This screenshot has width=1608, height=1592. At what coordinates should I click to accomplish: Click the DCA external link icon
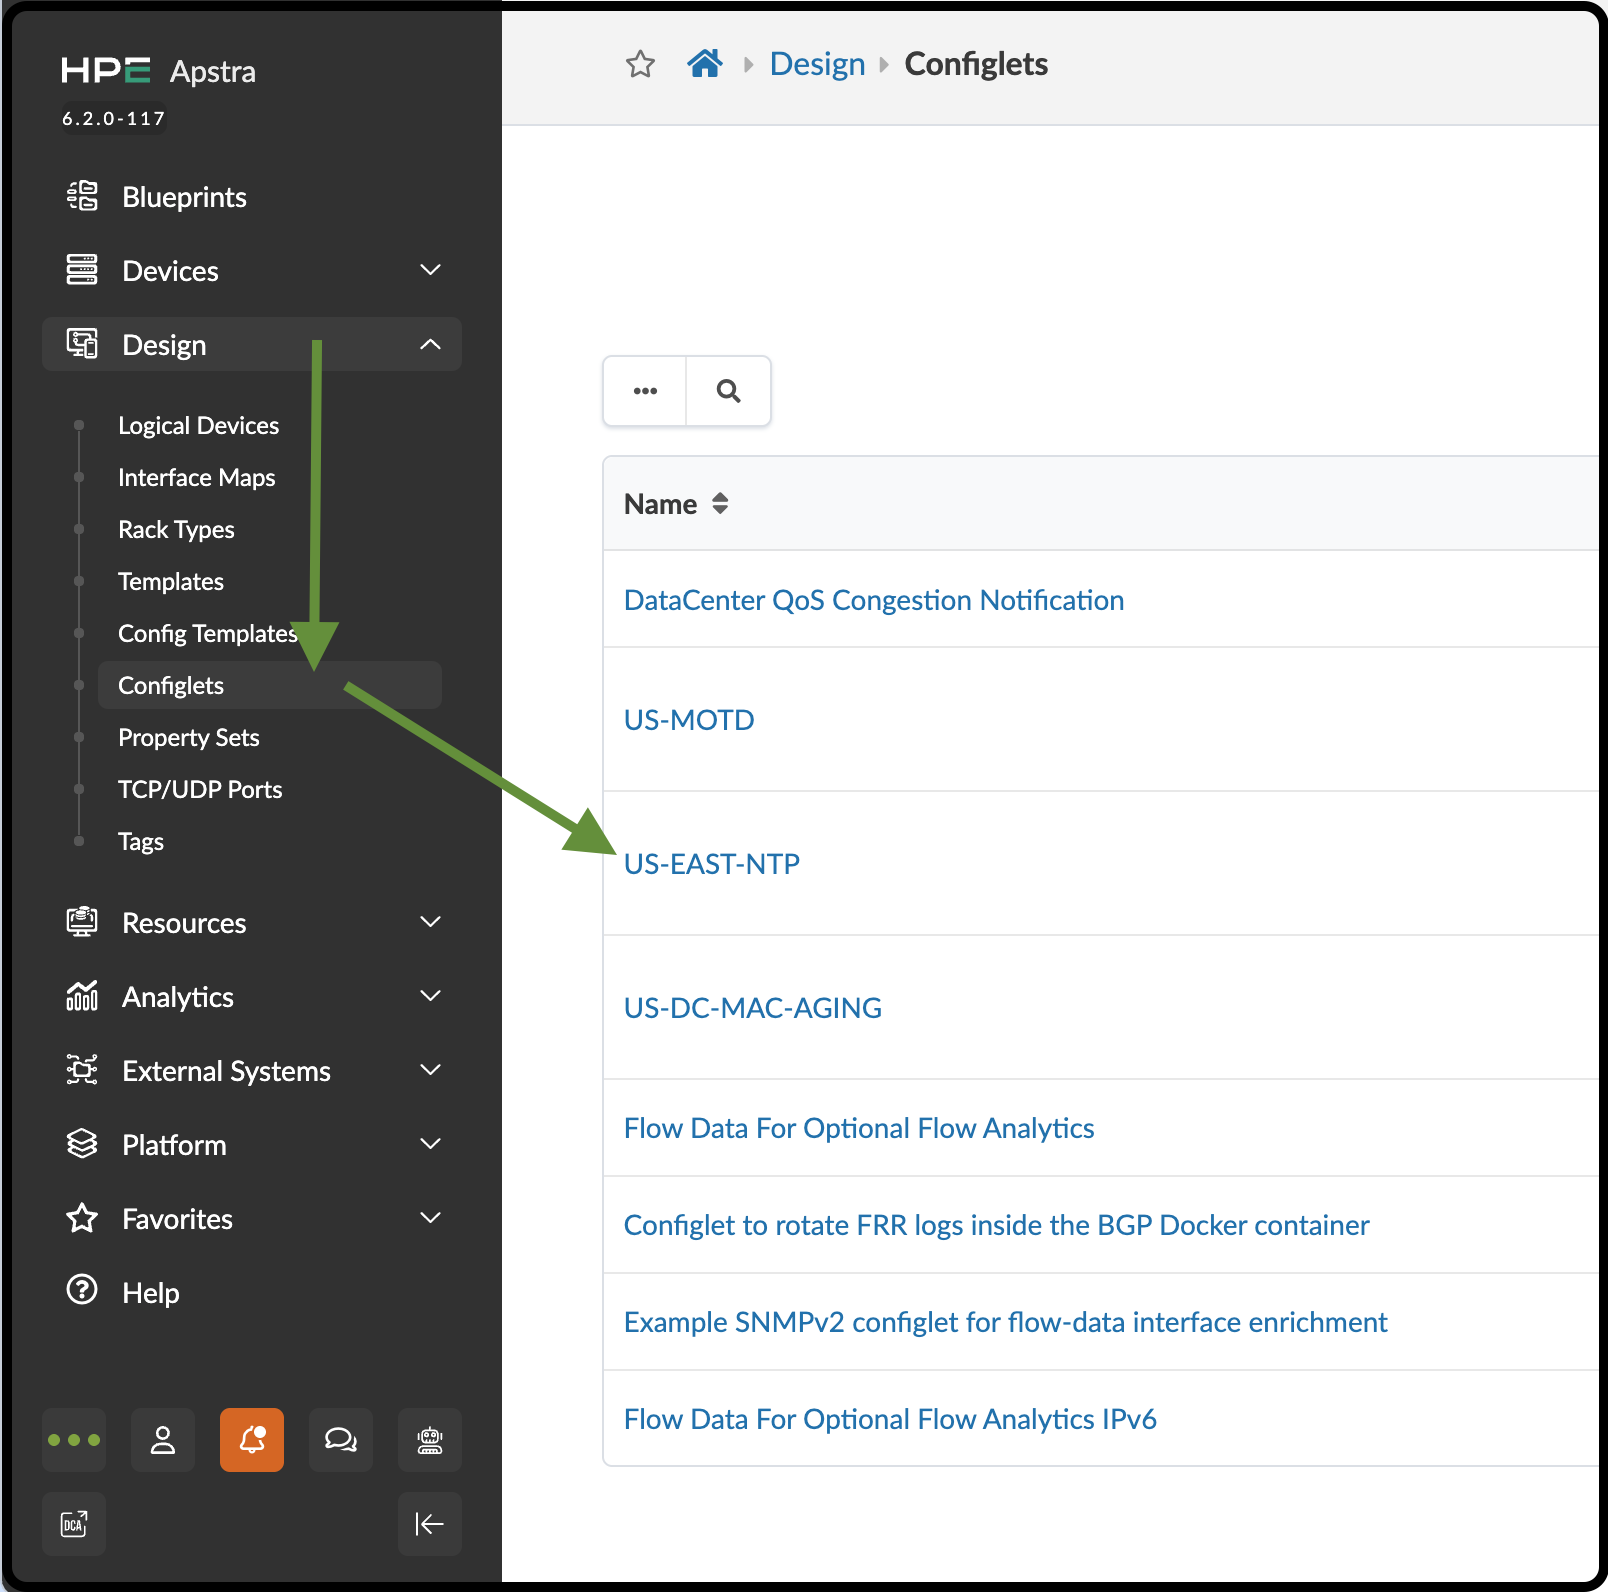point(74,1524)
